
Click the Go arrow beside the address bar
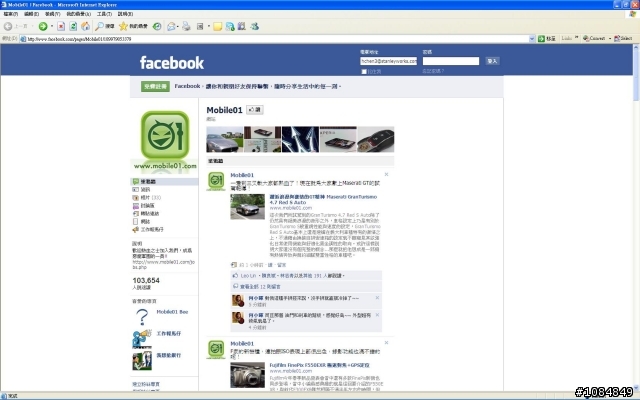tap(547, 38)
